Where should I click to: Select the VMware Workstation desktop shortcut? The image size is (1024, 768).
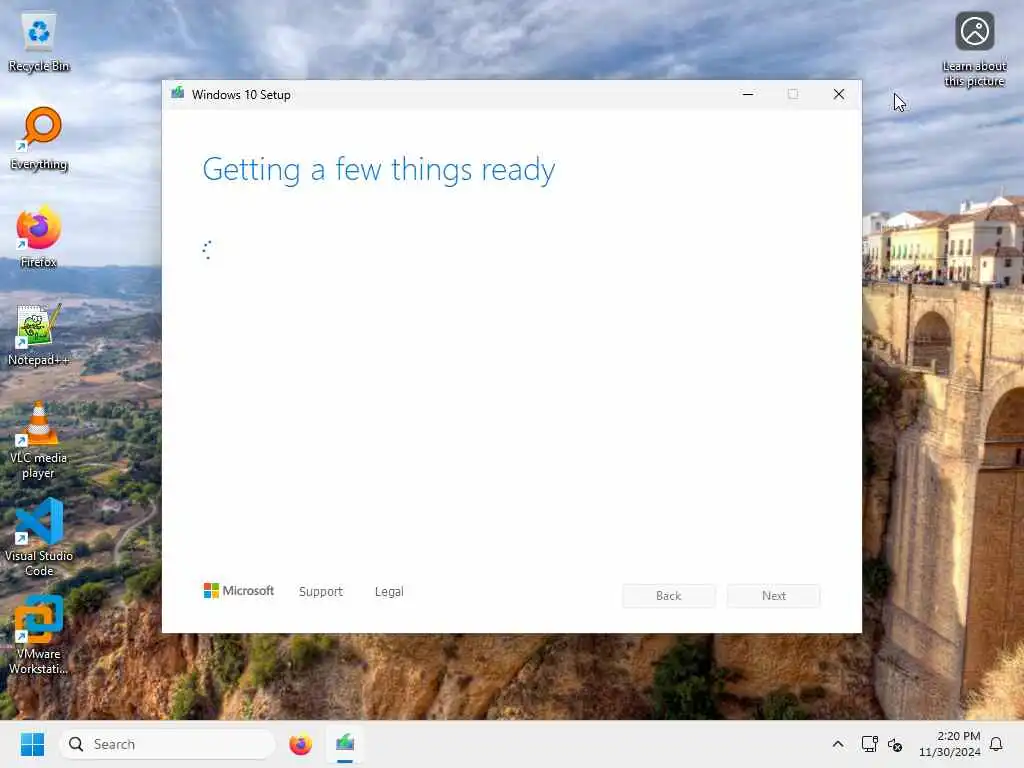pos(39,635)
